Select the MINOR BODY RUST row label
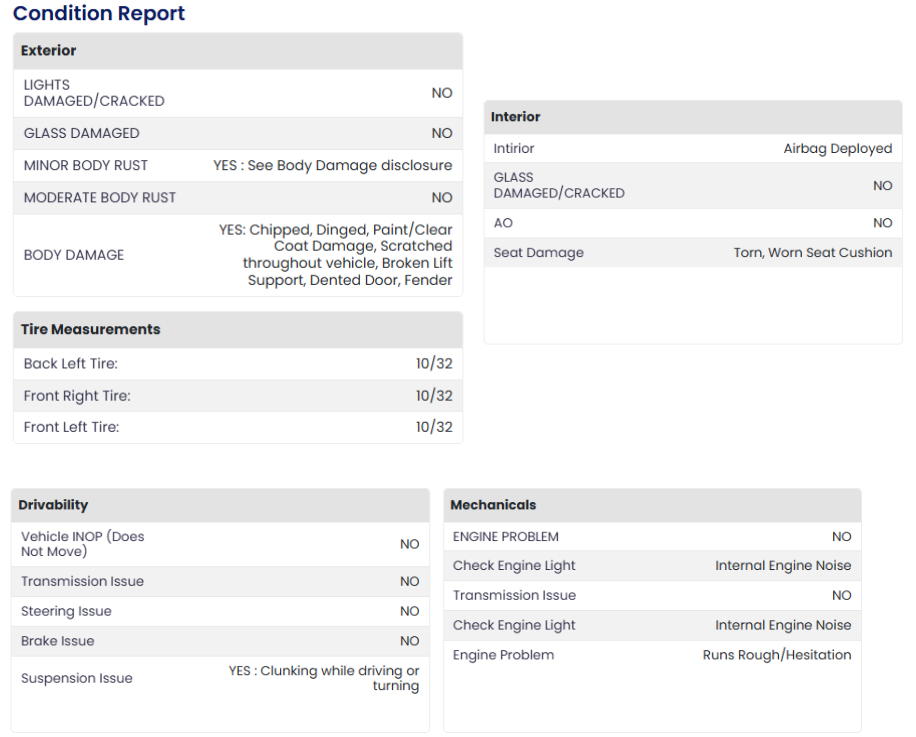The width and height of the screenshot is (916, 737). [86, 165]
